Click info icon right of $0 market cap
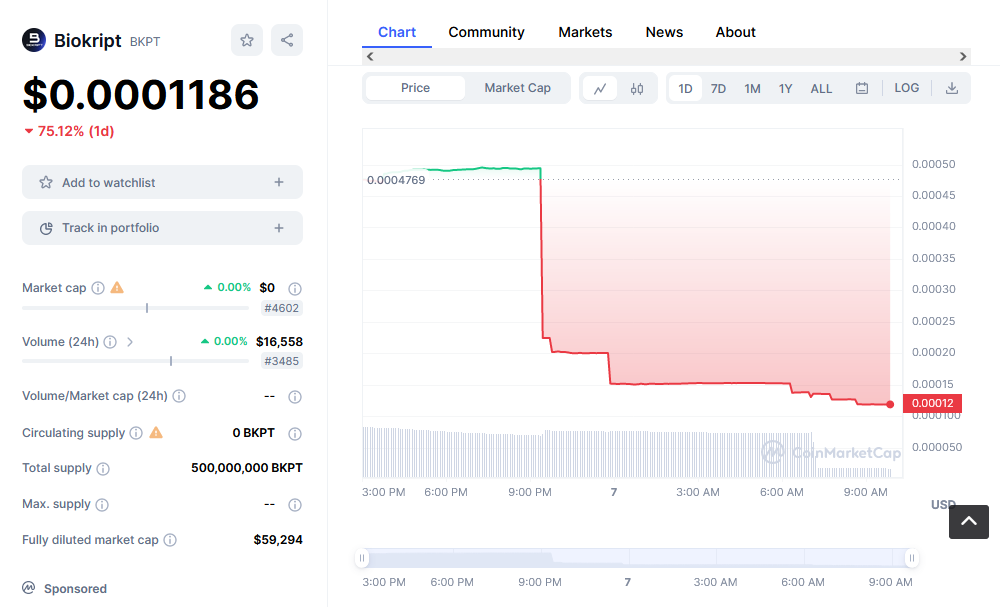The image size is (1000, 607). tap(295, 289)
